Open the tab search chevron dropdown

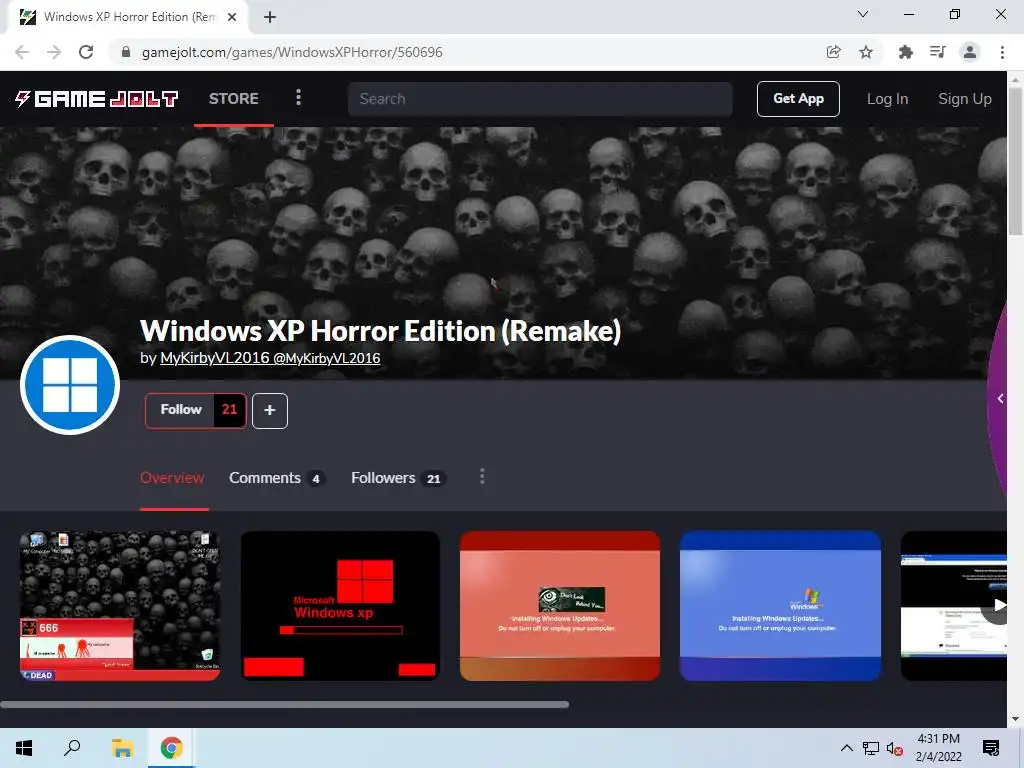click(863, 14)
